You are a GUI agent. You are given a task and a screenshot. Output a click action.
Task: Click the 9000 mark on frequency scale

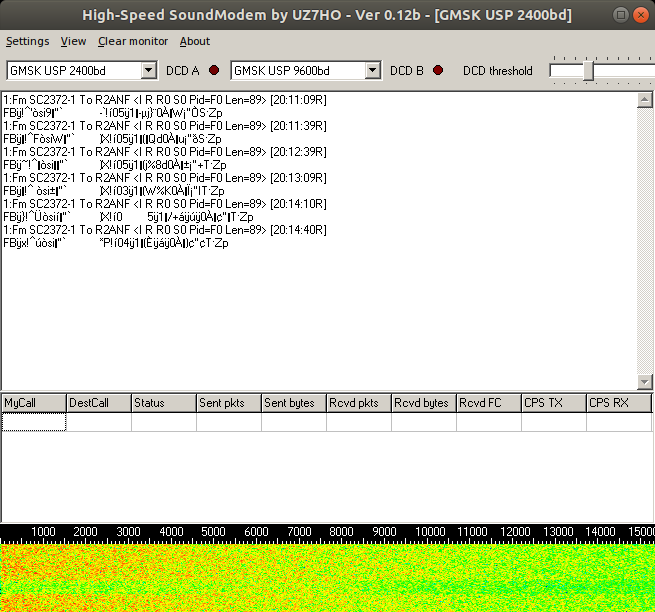click(384, 532)
